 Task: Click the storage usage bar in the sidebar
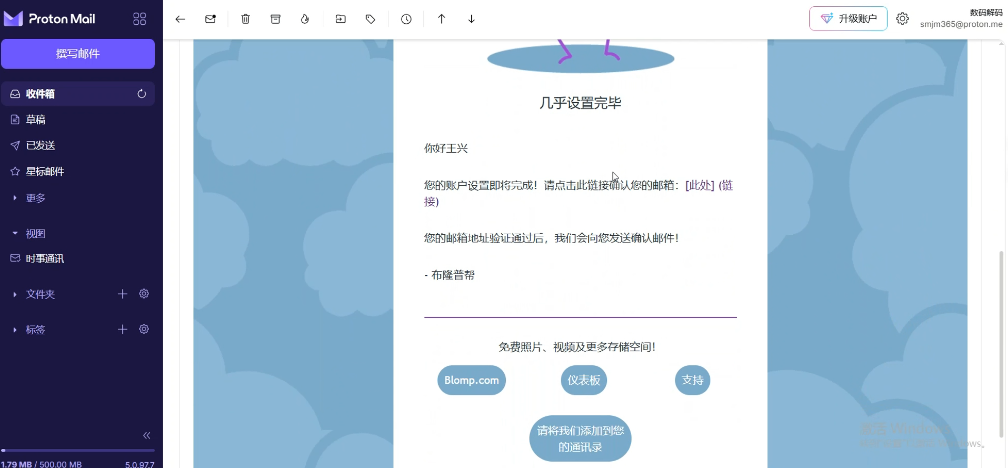78,451
